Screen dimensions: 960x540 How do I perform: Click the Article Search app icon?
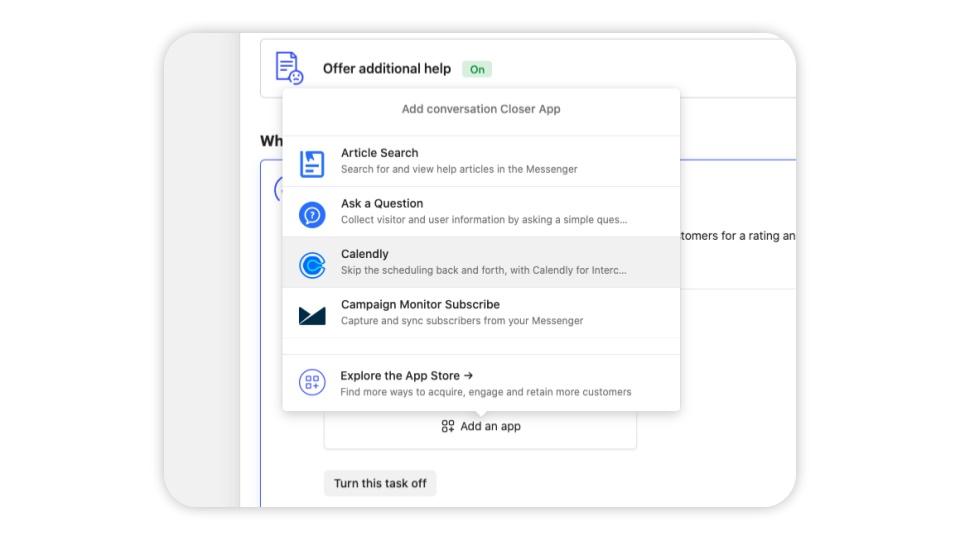[x=312, y=163]
